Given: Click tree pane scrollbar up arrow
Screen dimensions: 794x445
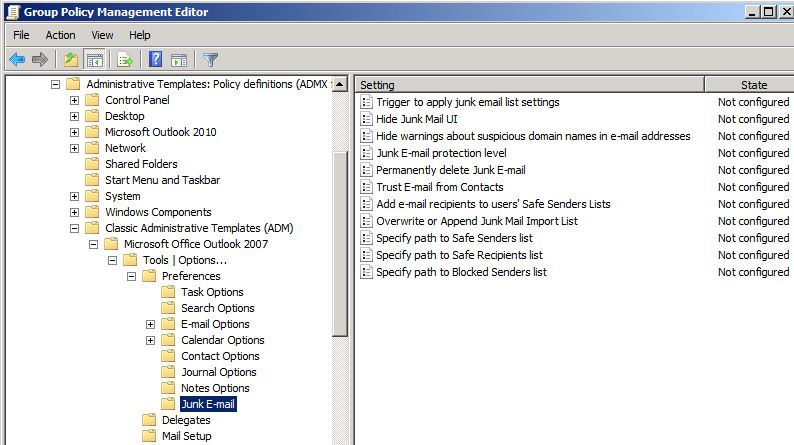Looking at the screenshot, I should click(x=340, y=84).
